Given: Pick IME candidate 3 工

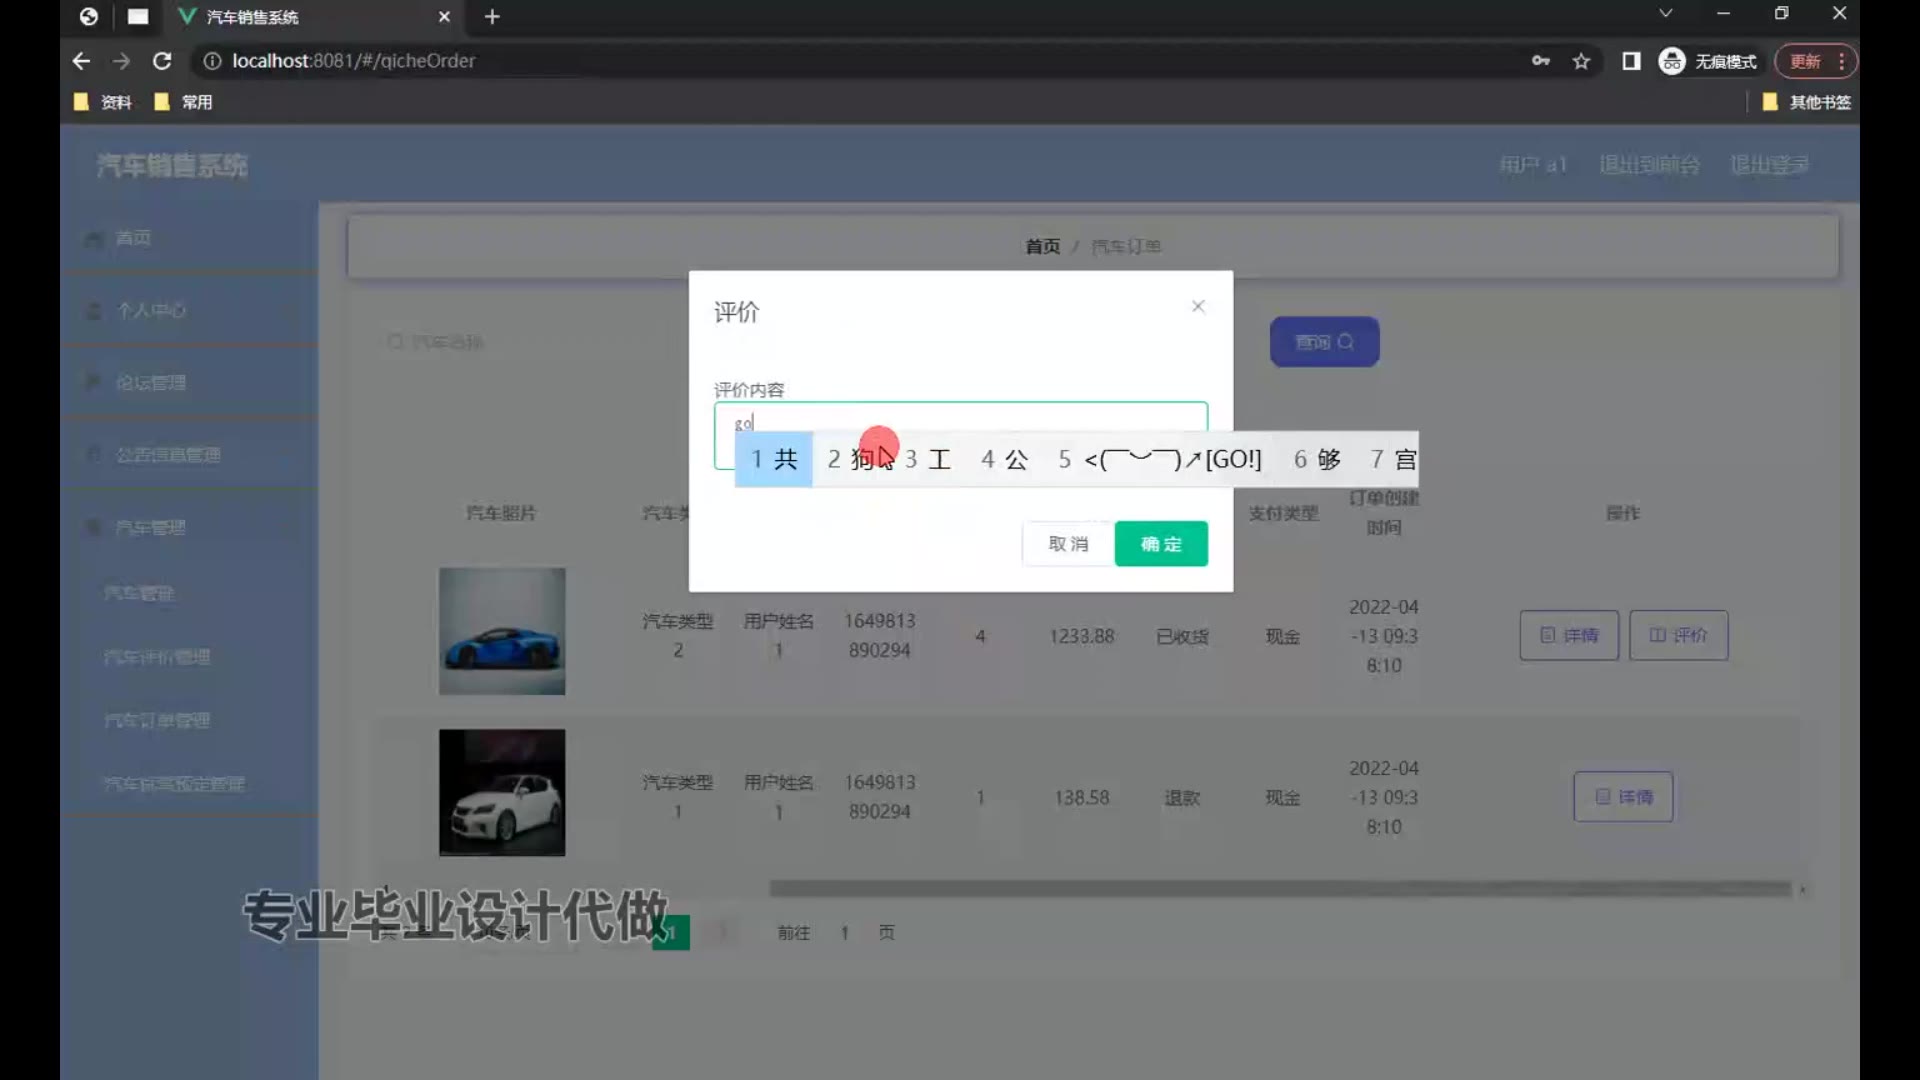Looking at the screenshot, I should [928, 459].
